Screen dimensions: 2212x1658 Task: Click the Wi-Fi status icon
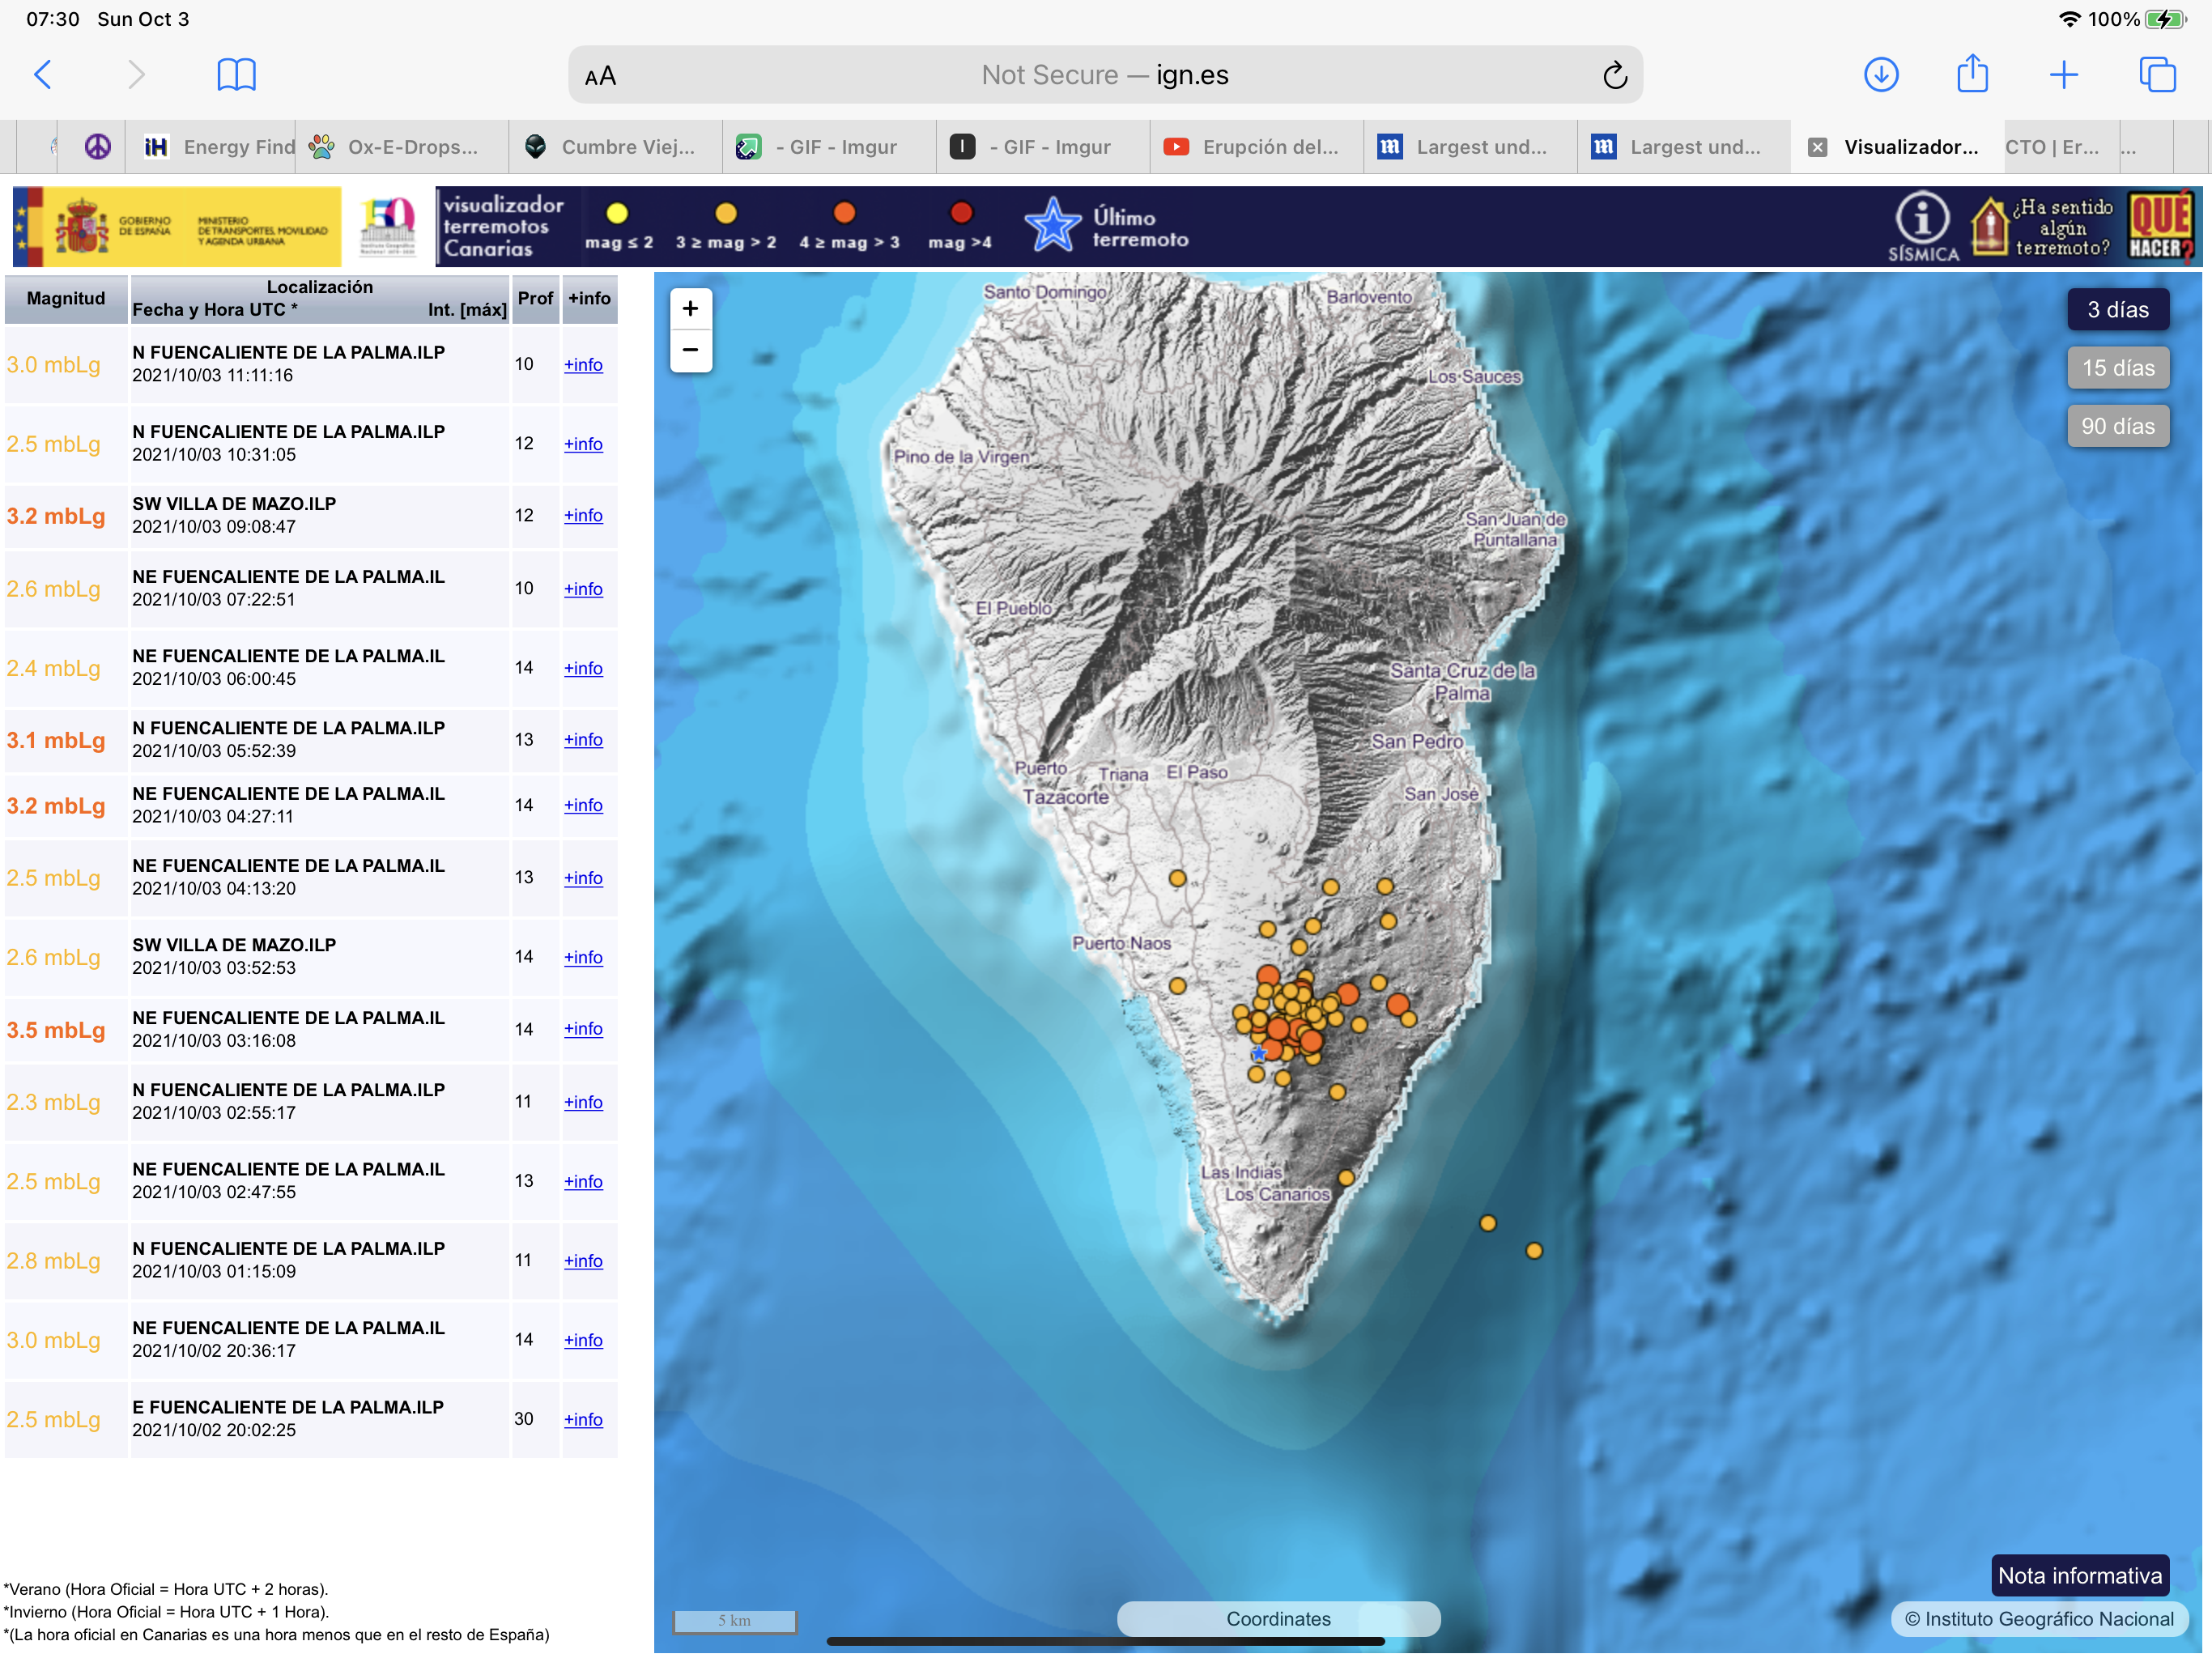2069,19
